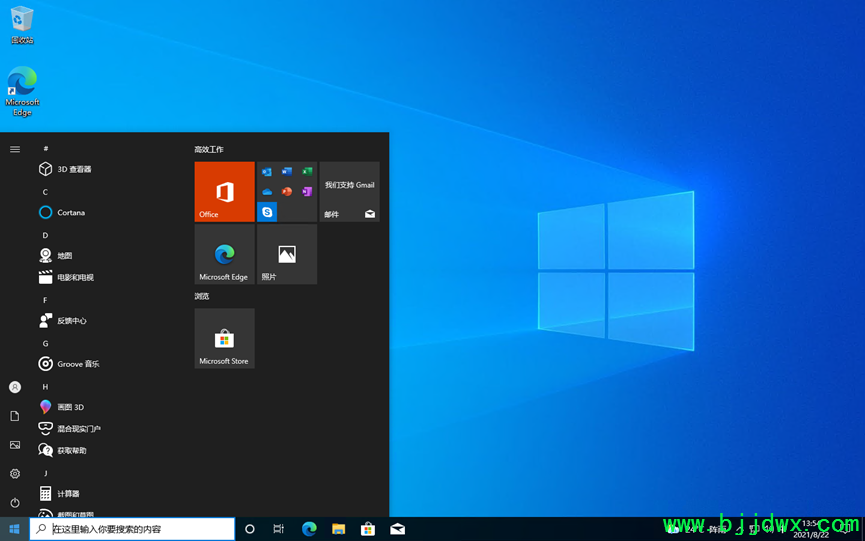
Task: Open 电影和电视 app
Action: [x=66, y=277]
